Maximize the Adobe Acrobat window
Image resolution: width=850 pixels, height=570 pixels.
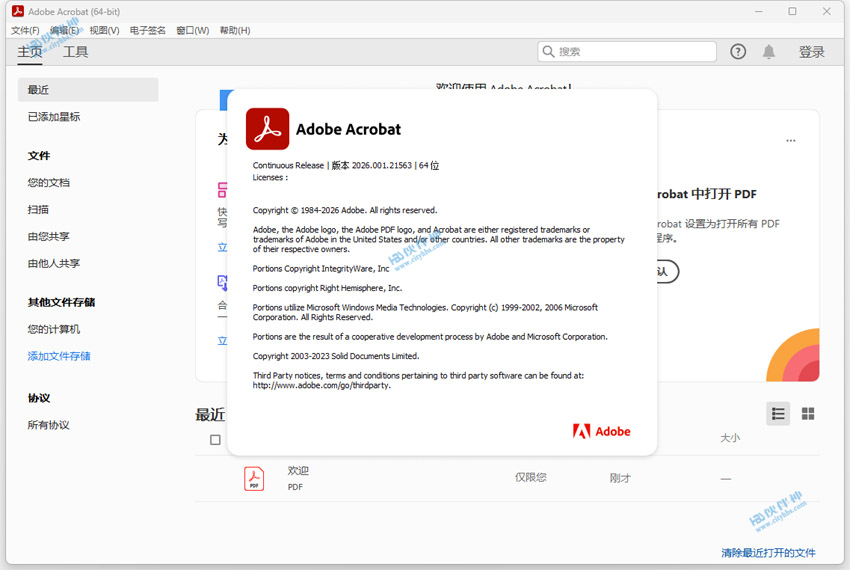(793, 11)
